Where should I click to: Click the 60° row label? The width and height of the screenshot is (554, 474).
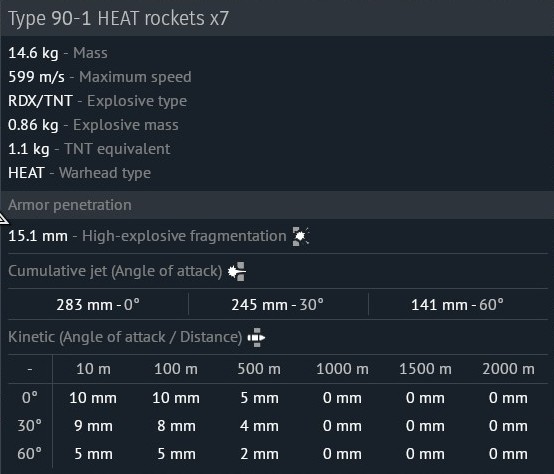30,454
